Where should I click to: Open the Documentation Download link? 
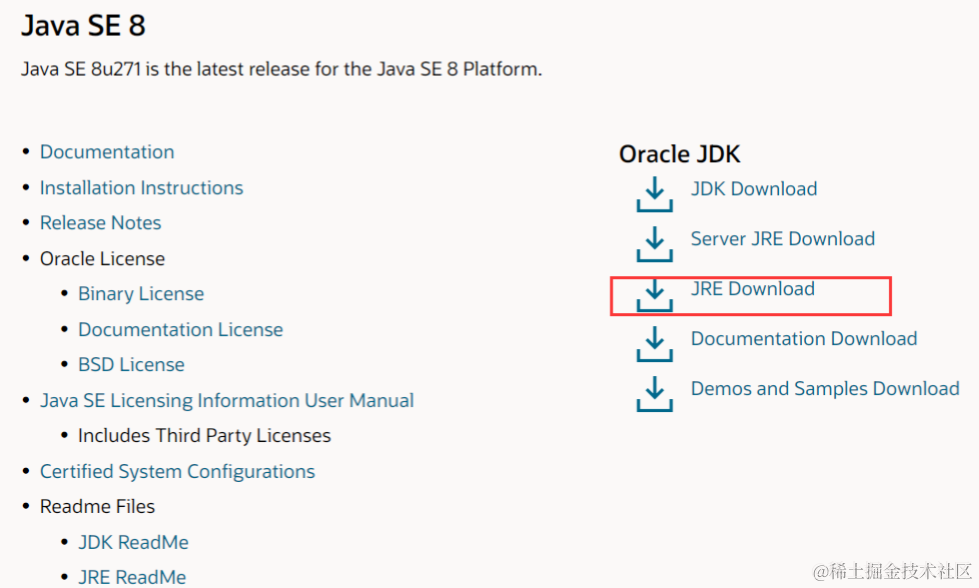click(804, 338)
